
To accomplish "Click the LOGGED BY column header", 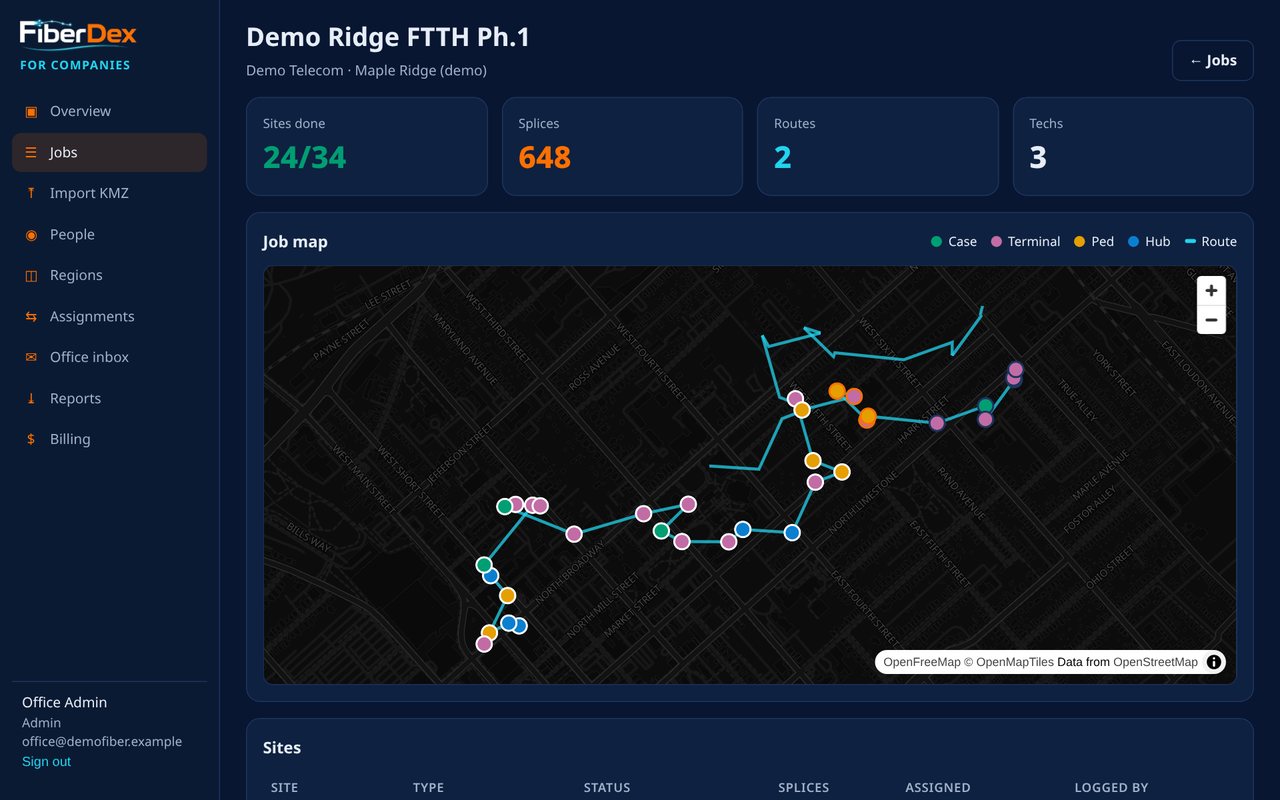I will [1111, 788].
